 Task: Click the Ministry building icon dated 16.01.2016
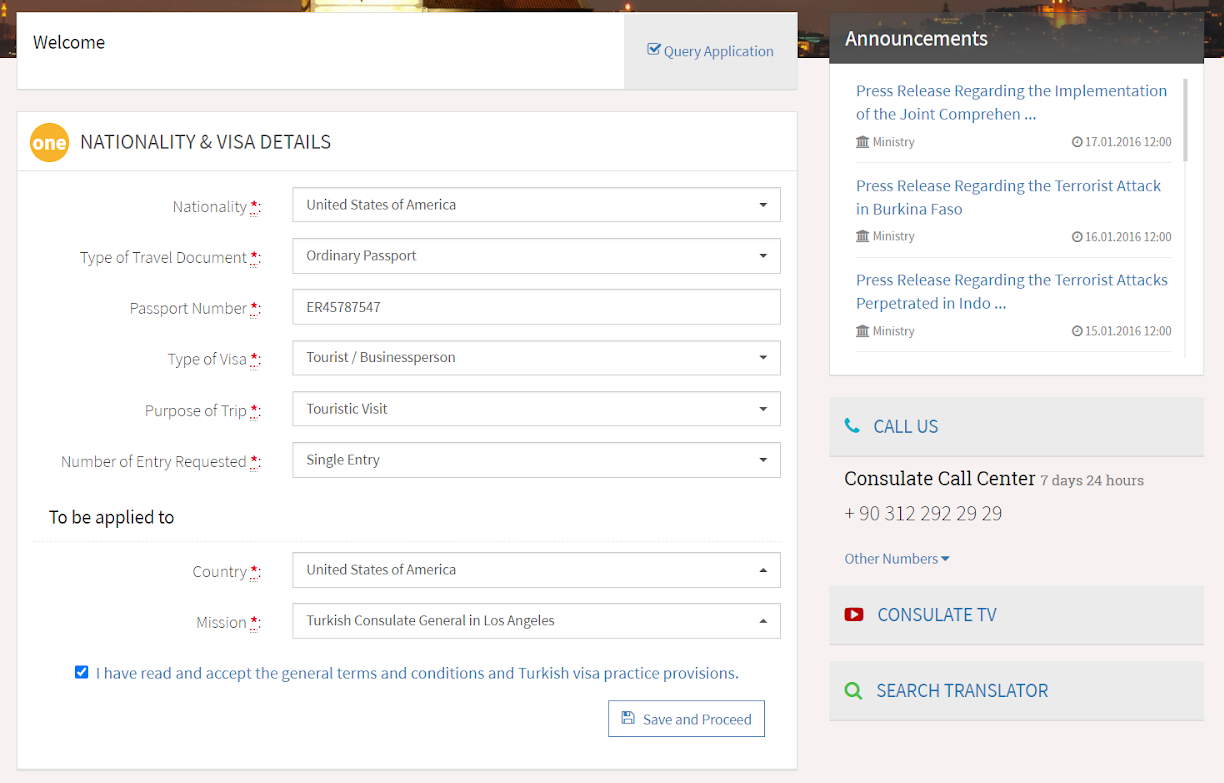pos(863,236)
